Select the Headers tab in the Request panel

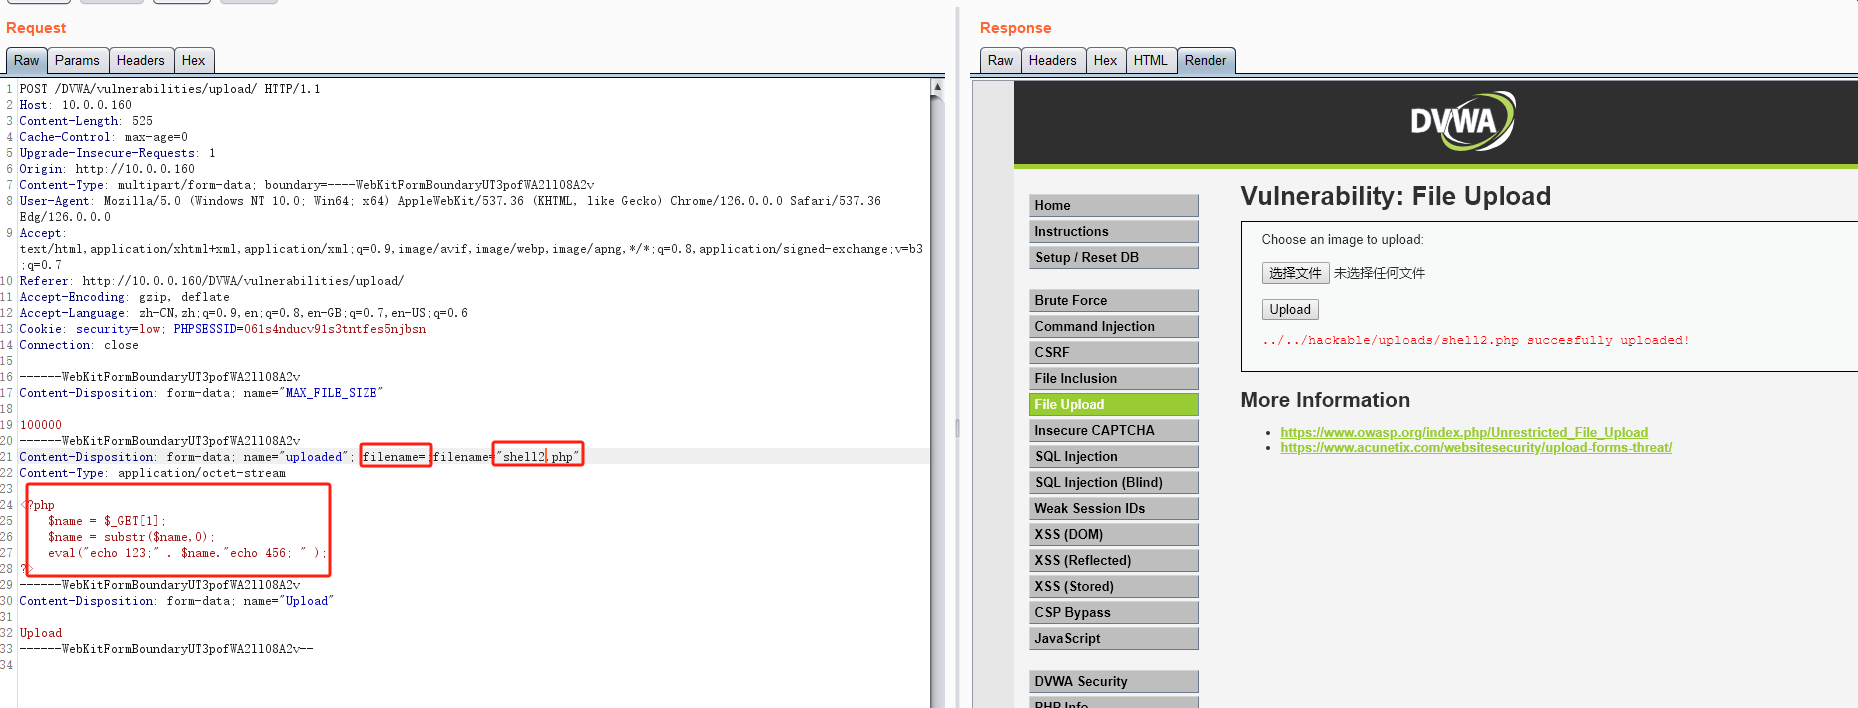[x=141, y=60]
